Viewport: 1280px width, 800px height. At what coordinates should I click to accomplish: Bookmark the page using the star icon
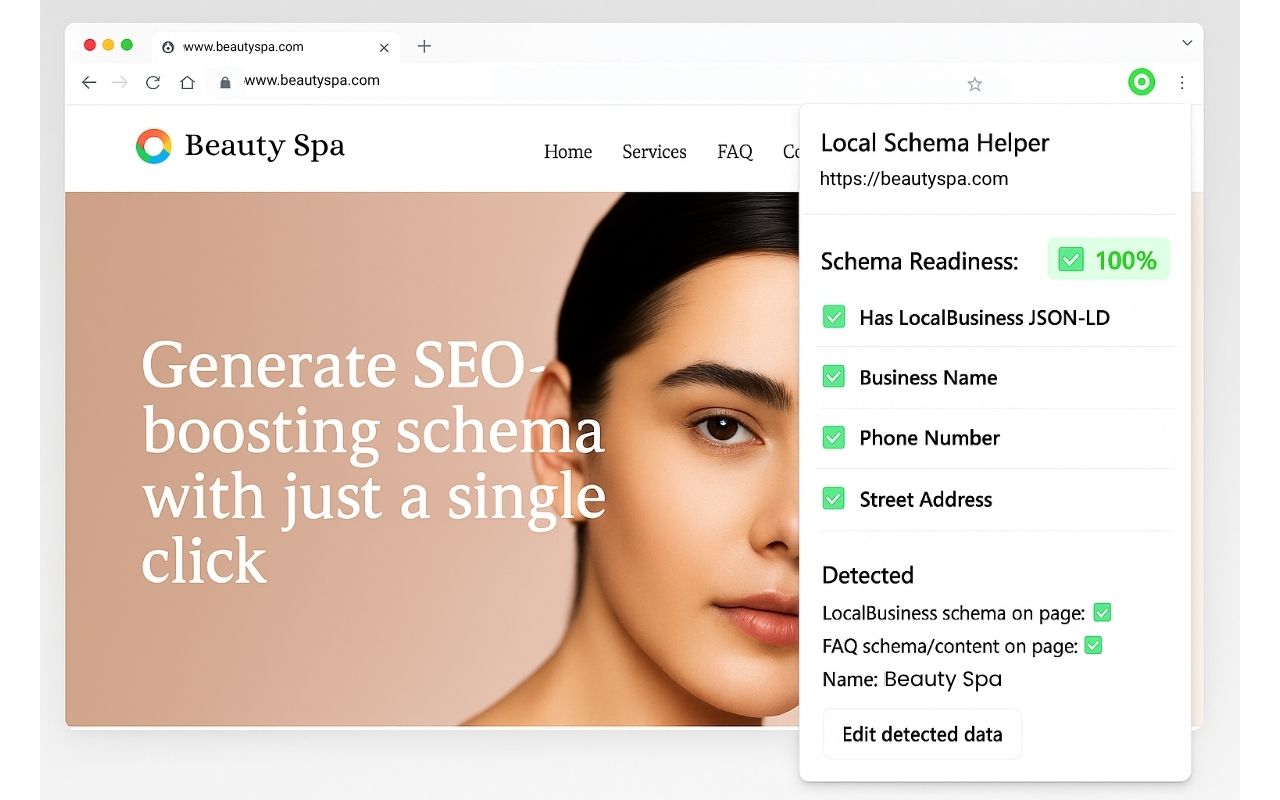(975, 84)
